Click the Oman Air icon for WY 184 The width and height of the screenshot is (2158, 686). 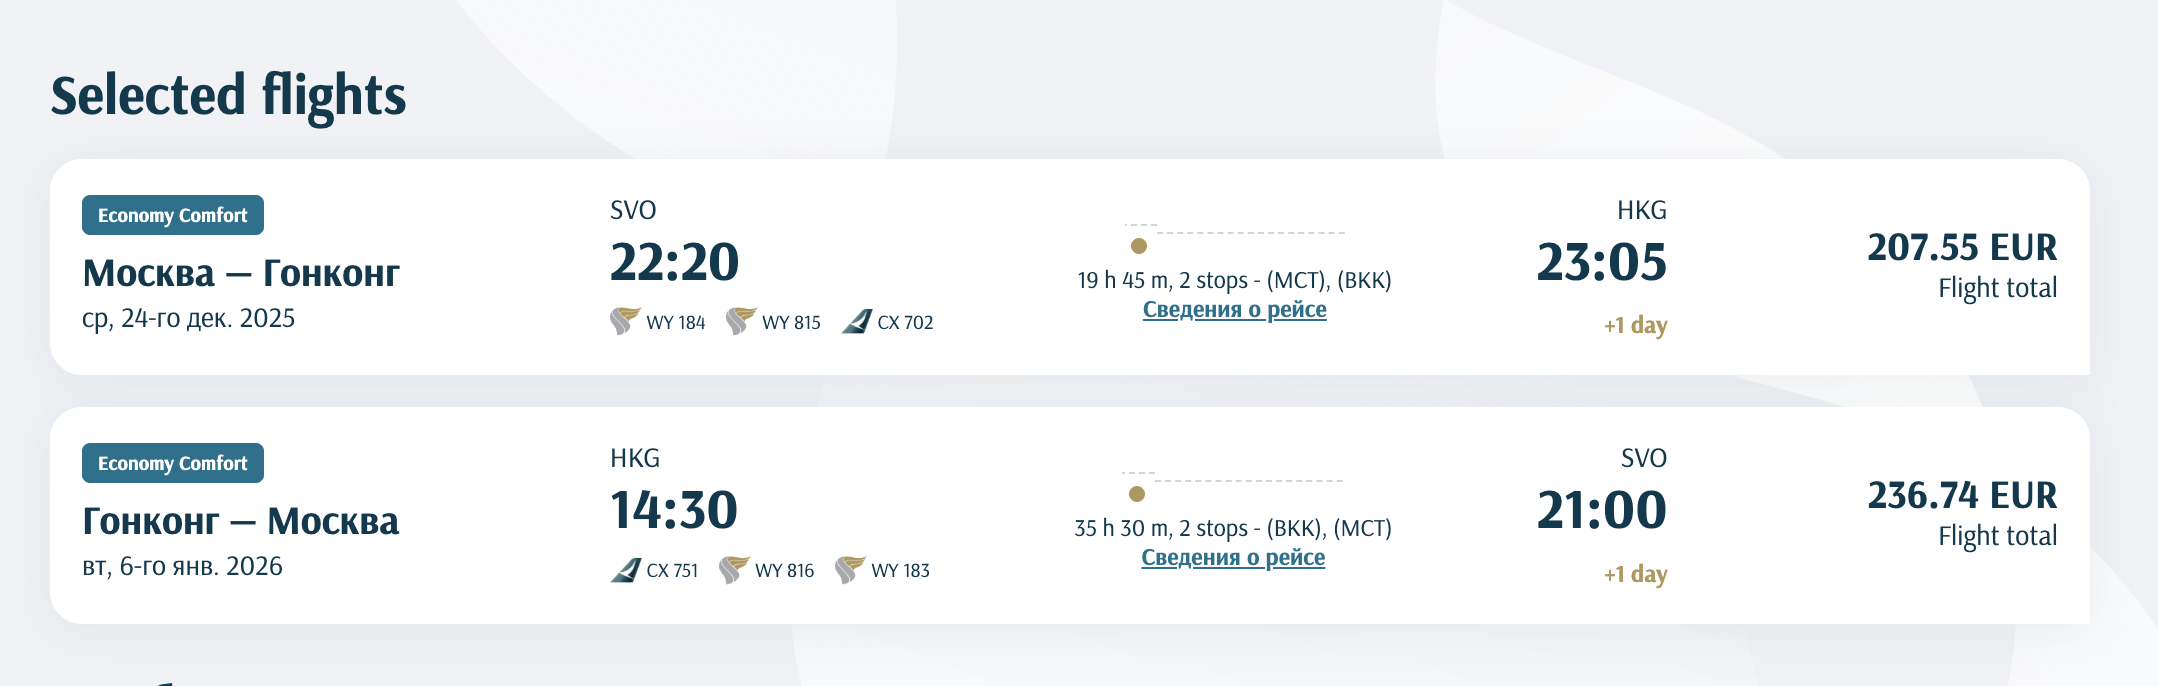click(x=625, y=321)
